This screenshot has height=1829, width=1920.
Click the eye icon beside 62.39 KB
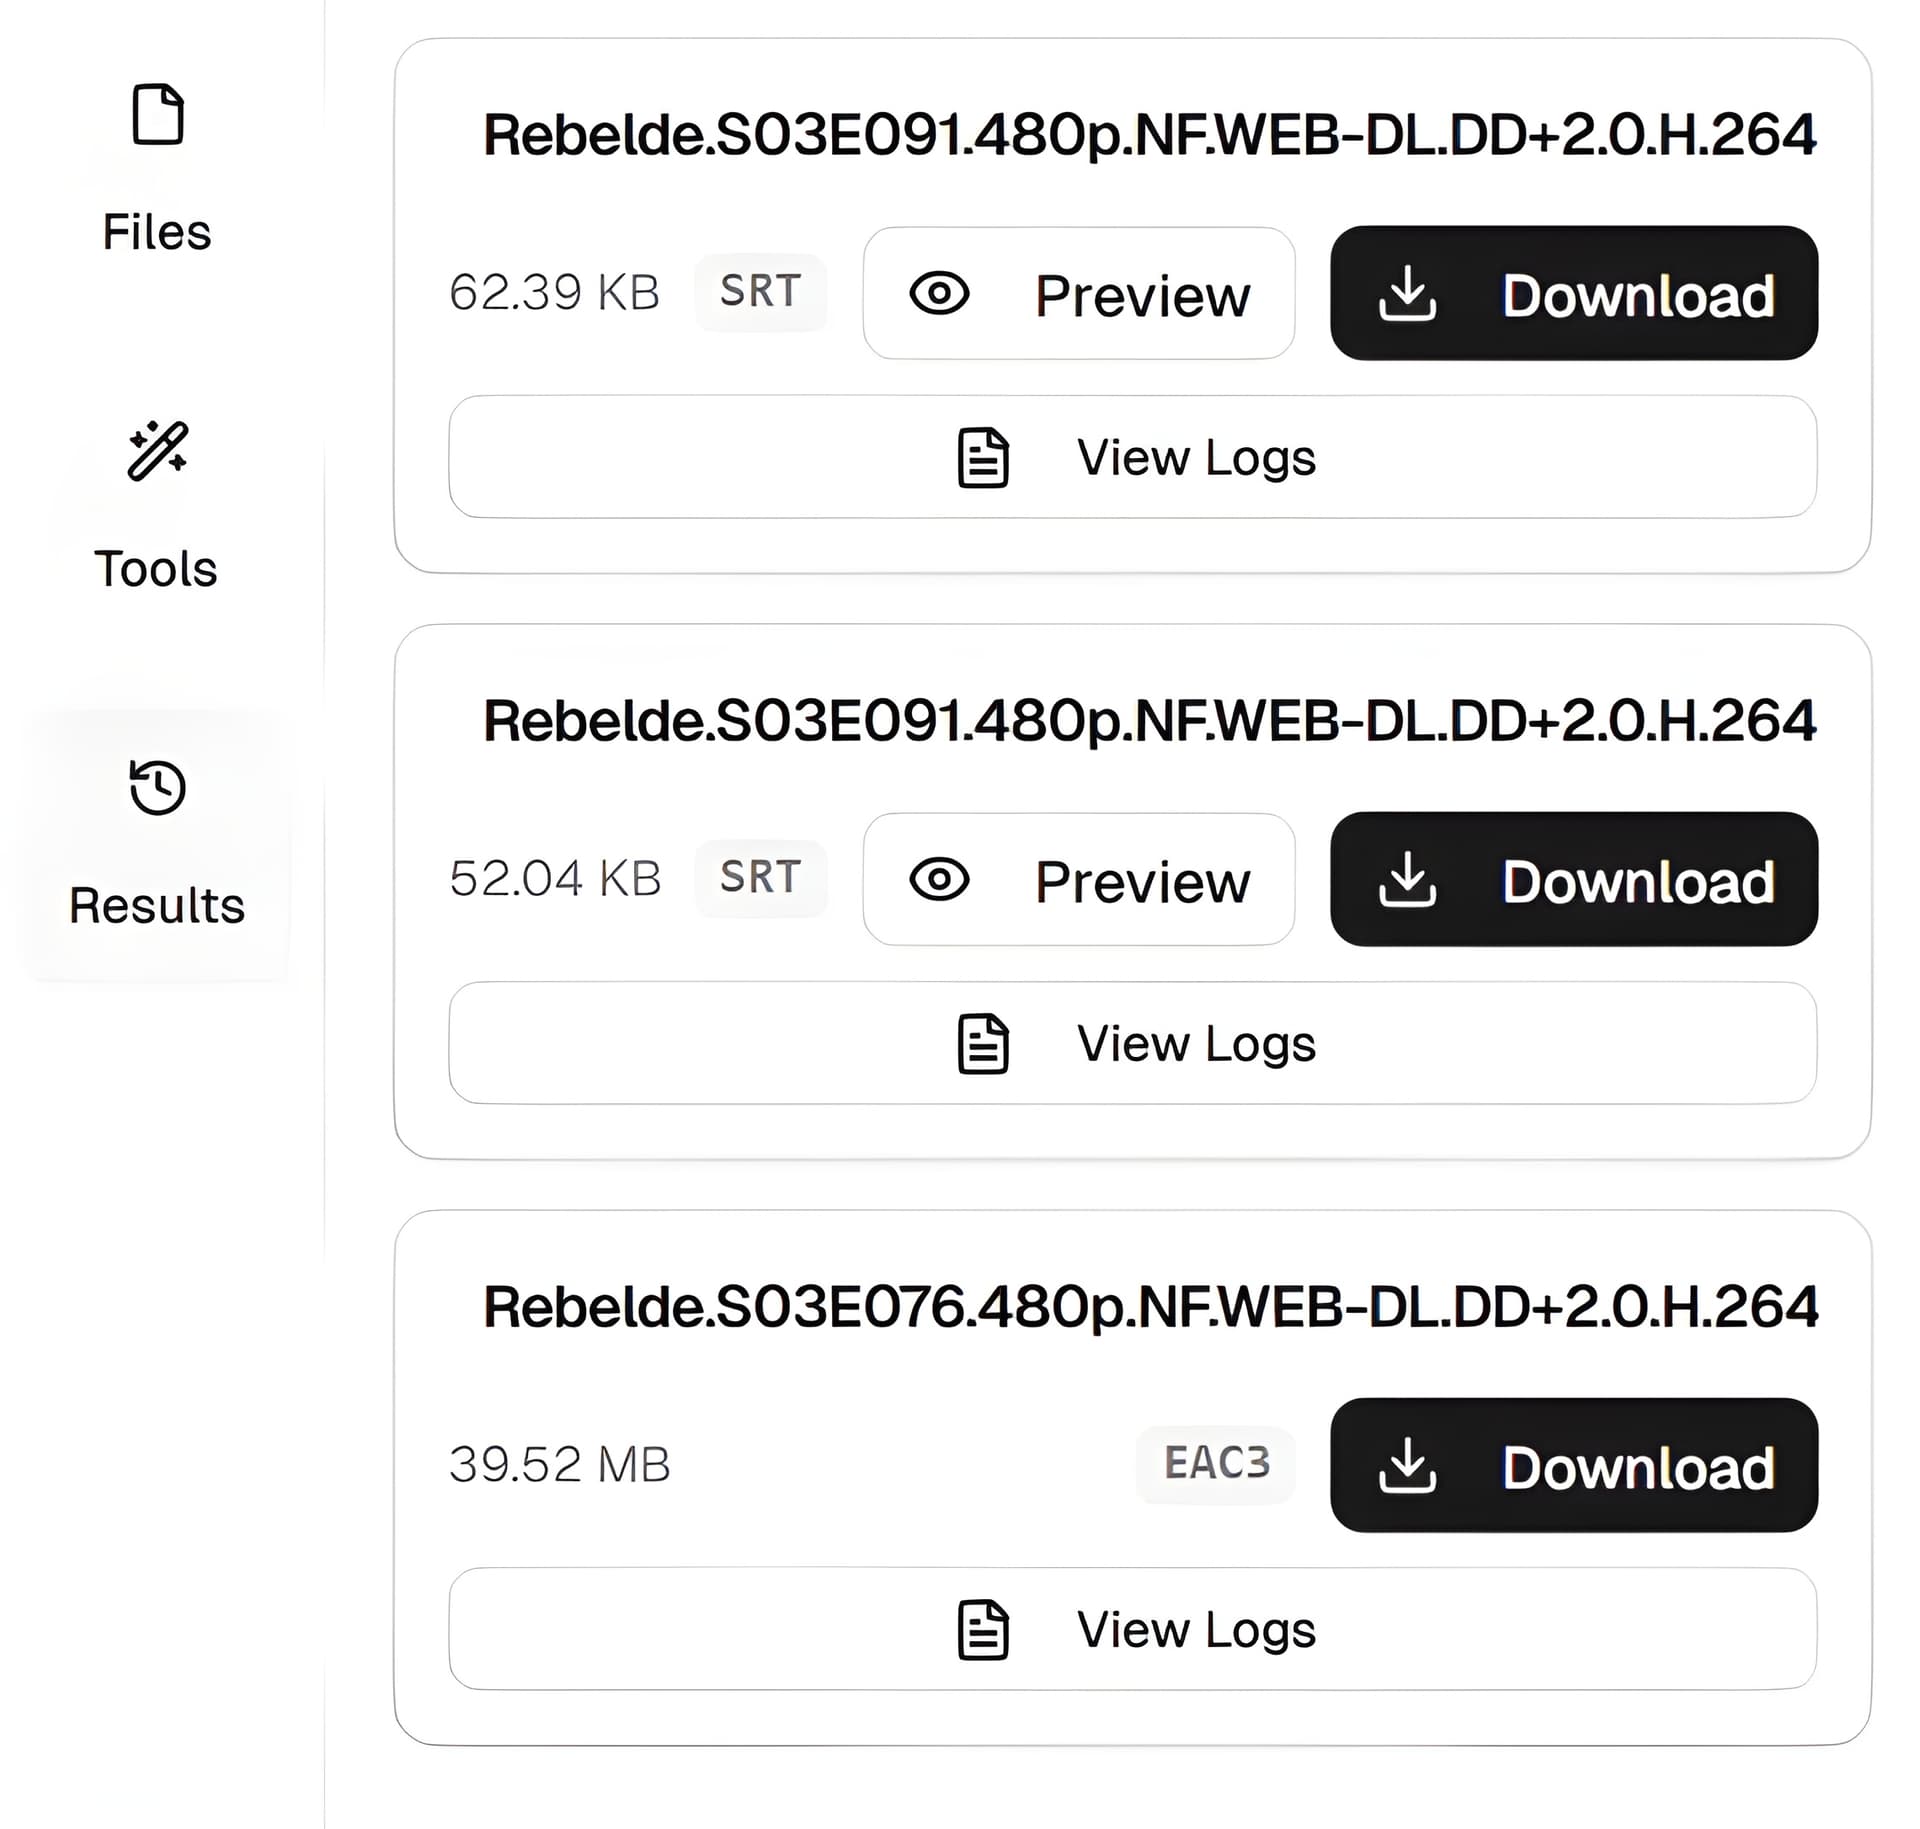click(x=939, y=293)
